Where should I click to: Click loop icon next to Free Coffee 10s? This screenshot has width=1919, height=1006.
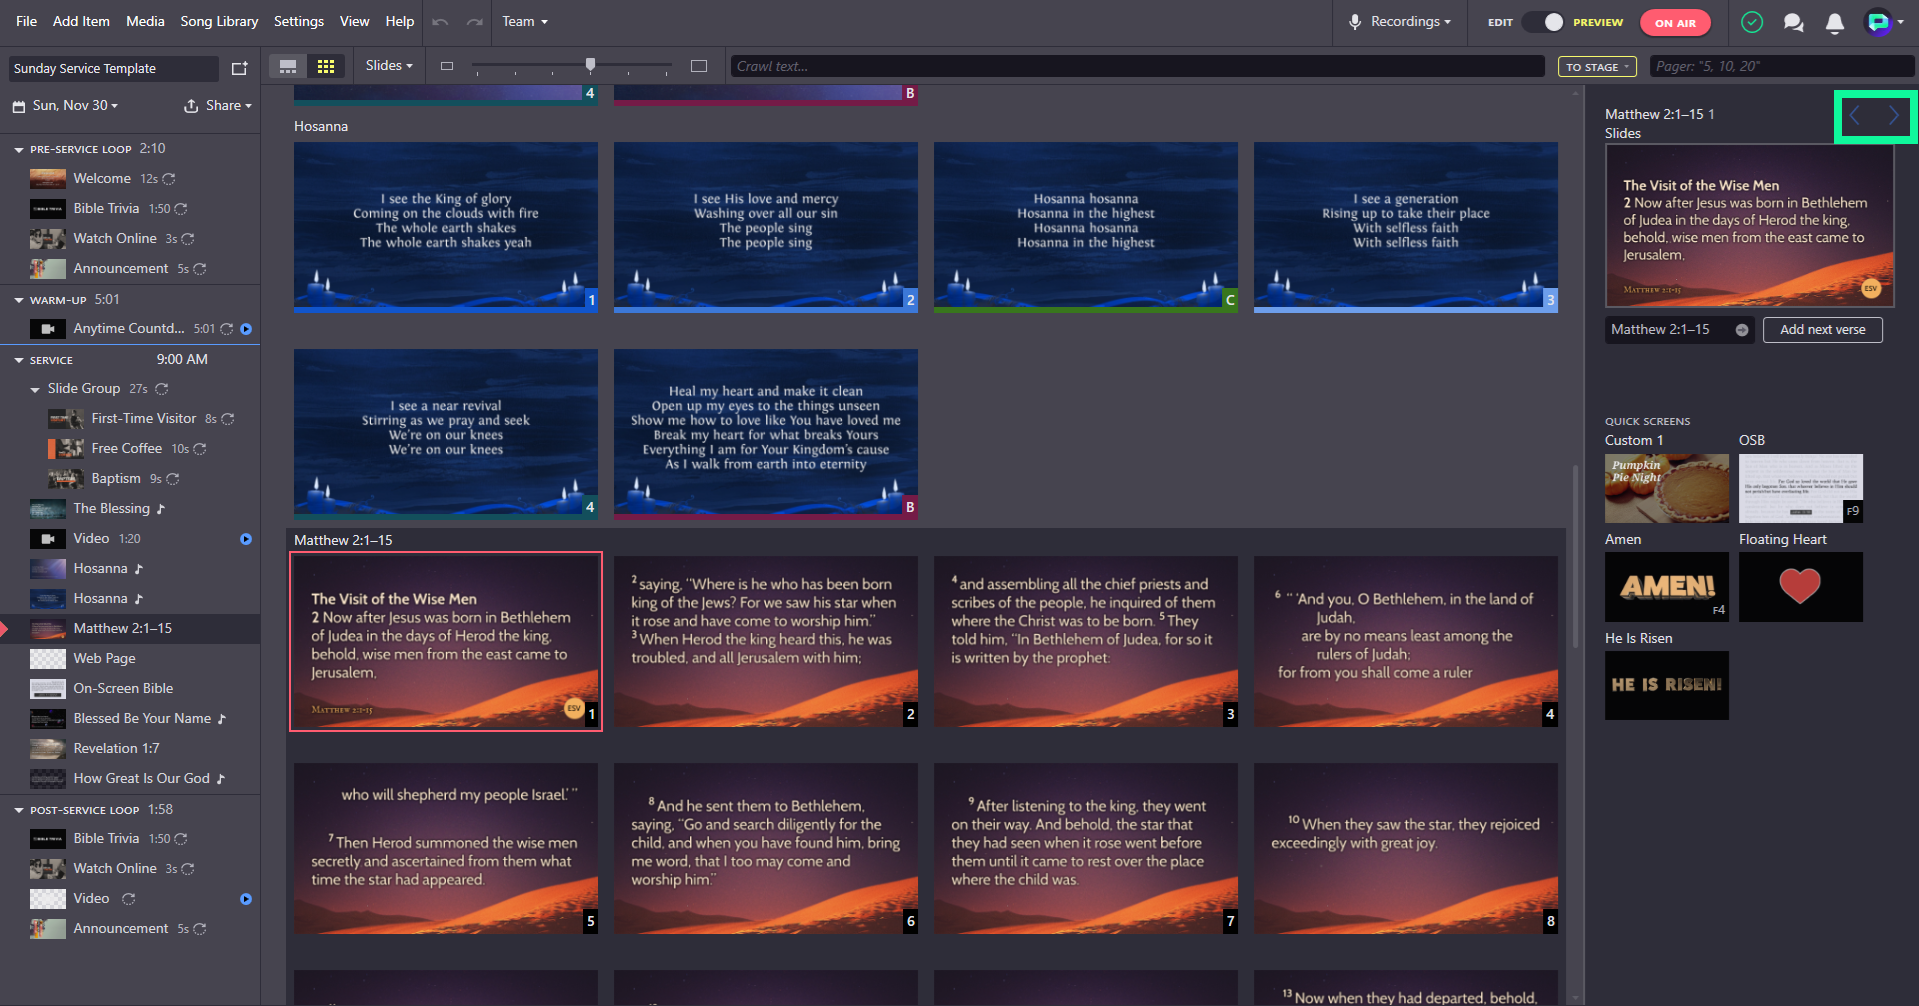pos(200,449)
